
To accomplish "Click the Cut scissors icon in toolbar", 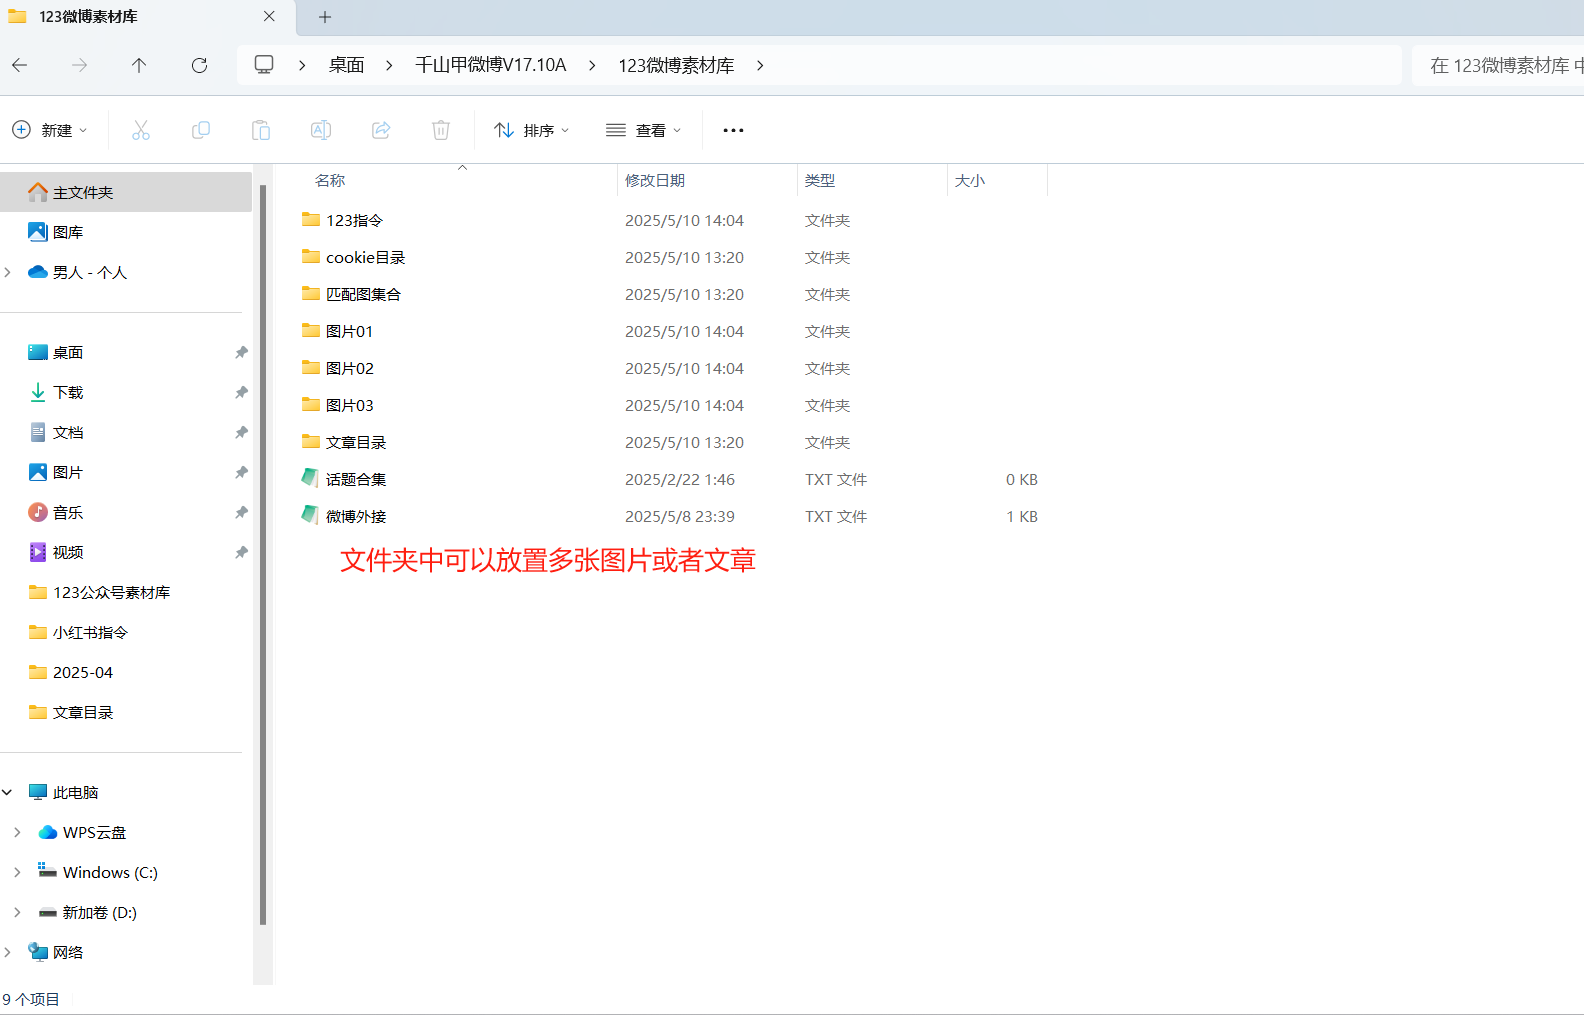I will point(141,130).
